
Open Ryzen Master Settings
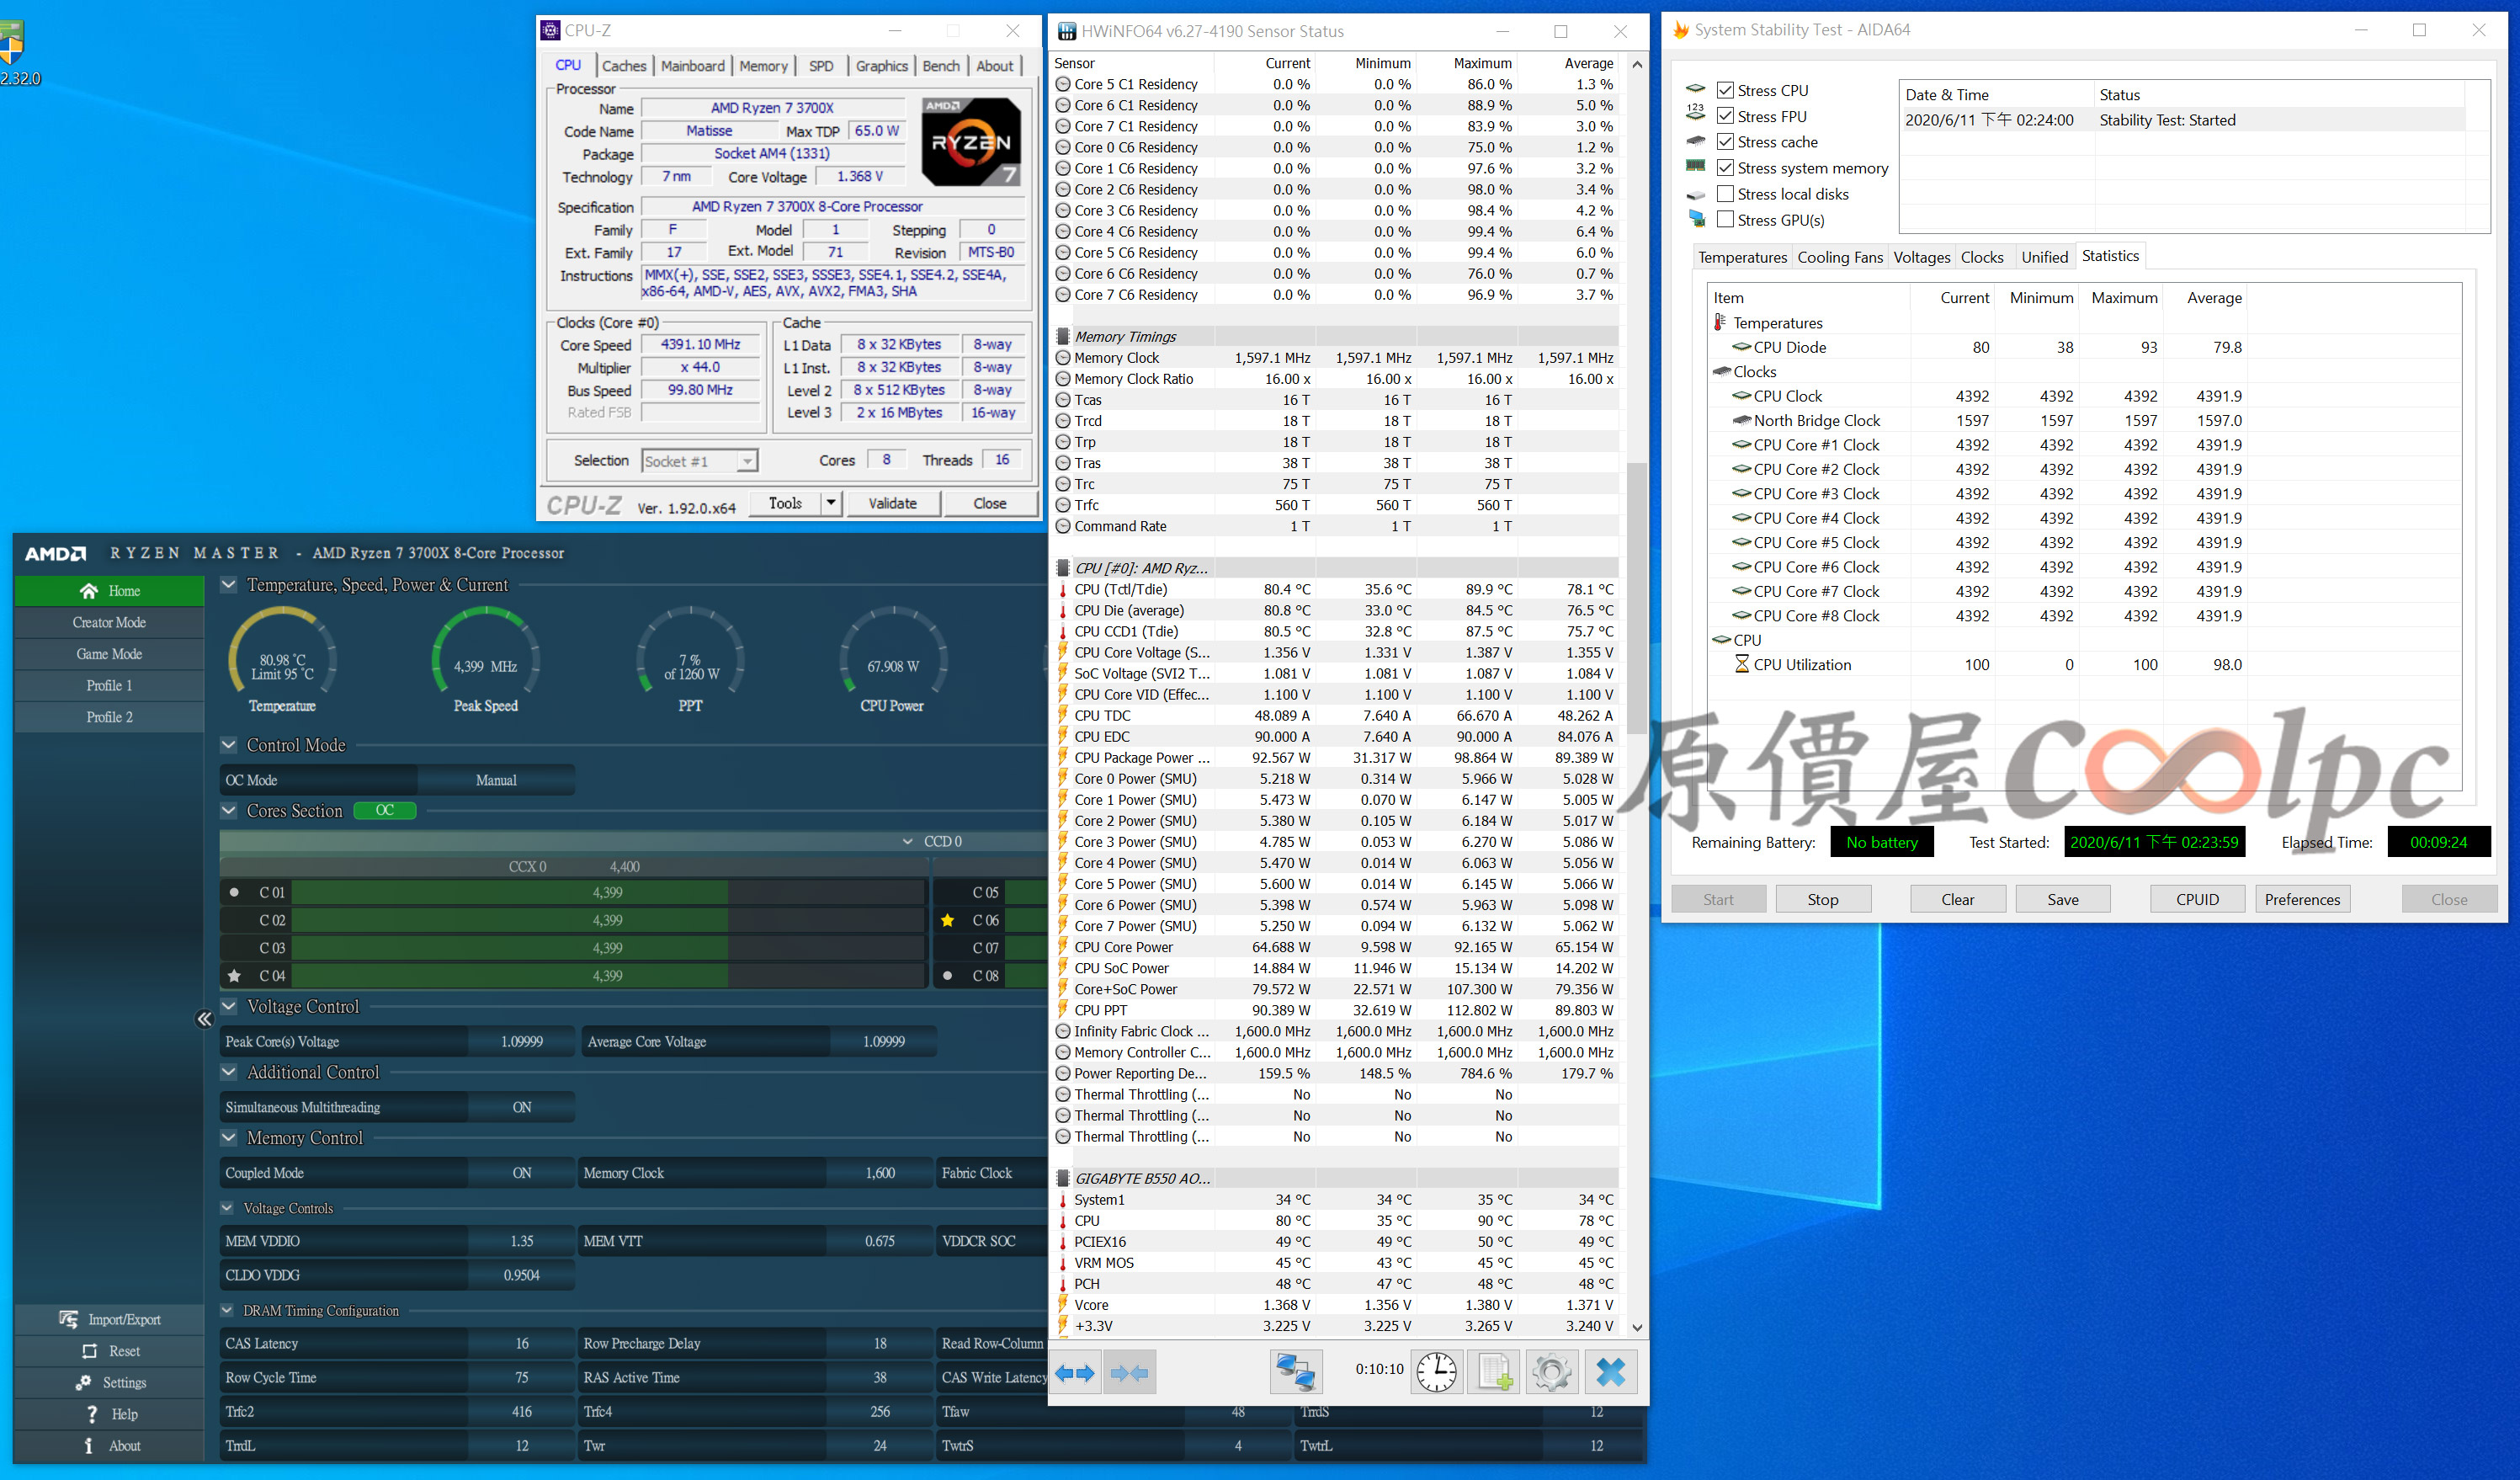pos(110,1383)
